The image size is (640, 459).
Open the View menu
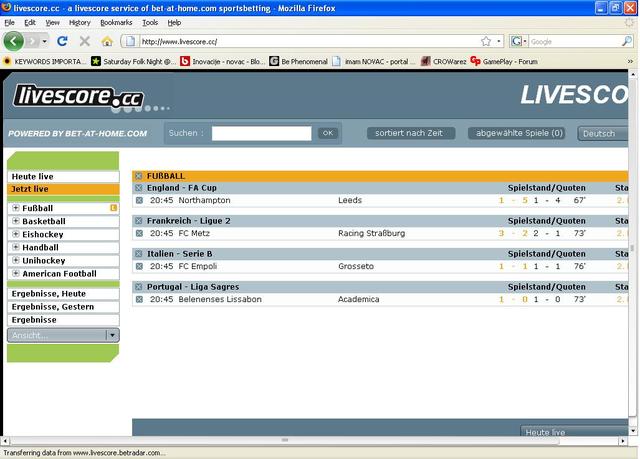(52, 23)
